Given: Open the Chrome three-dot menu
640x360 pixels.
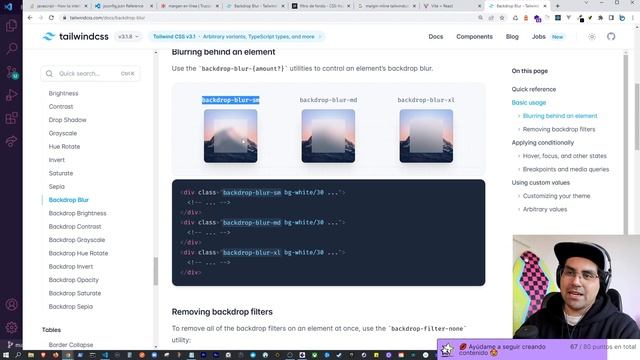Looking at the screenshot, I should 633,18.
